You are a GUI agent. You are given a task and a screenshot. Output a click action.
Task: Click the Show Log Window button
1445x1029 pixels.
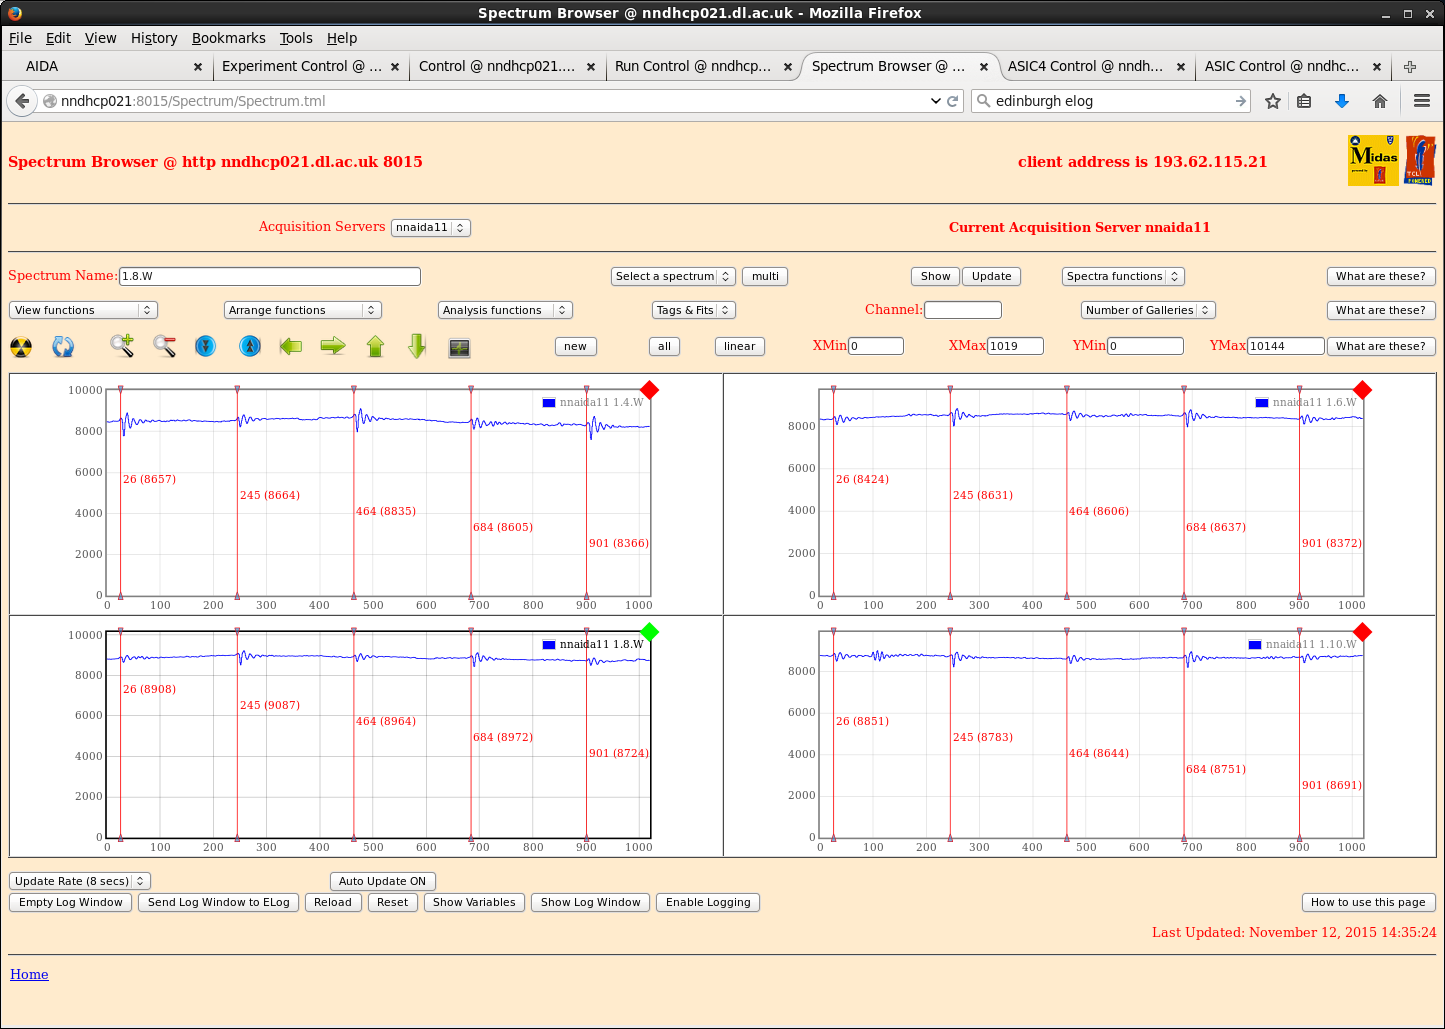tap(591, 902)
